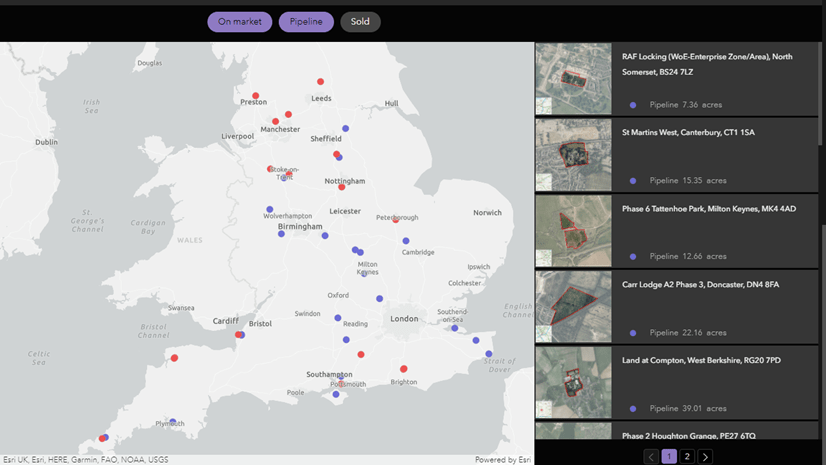Select blue marker above Cambridge
The image size is (826, 465).
click(x=406, y=241)
